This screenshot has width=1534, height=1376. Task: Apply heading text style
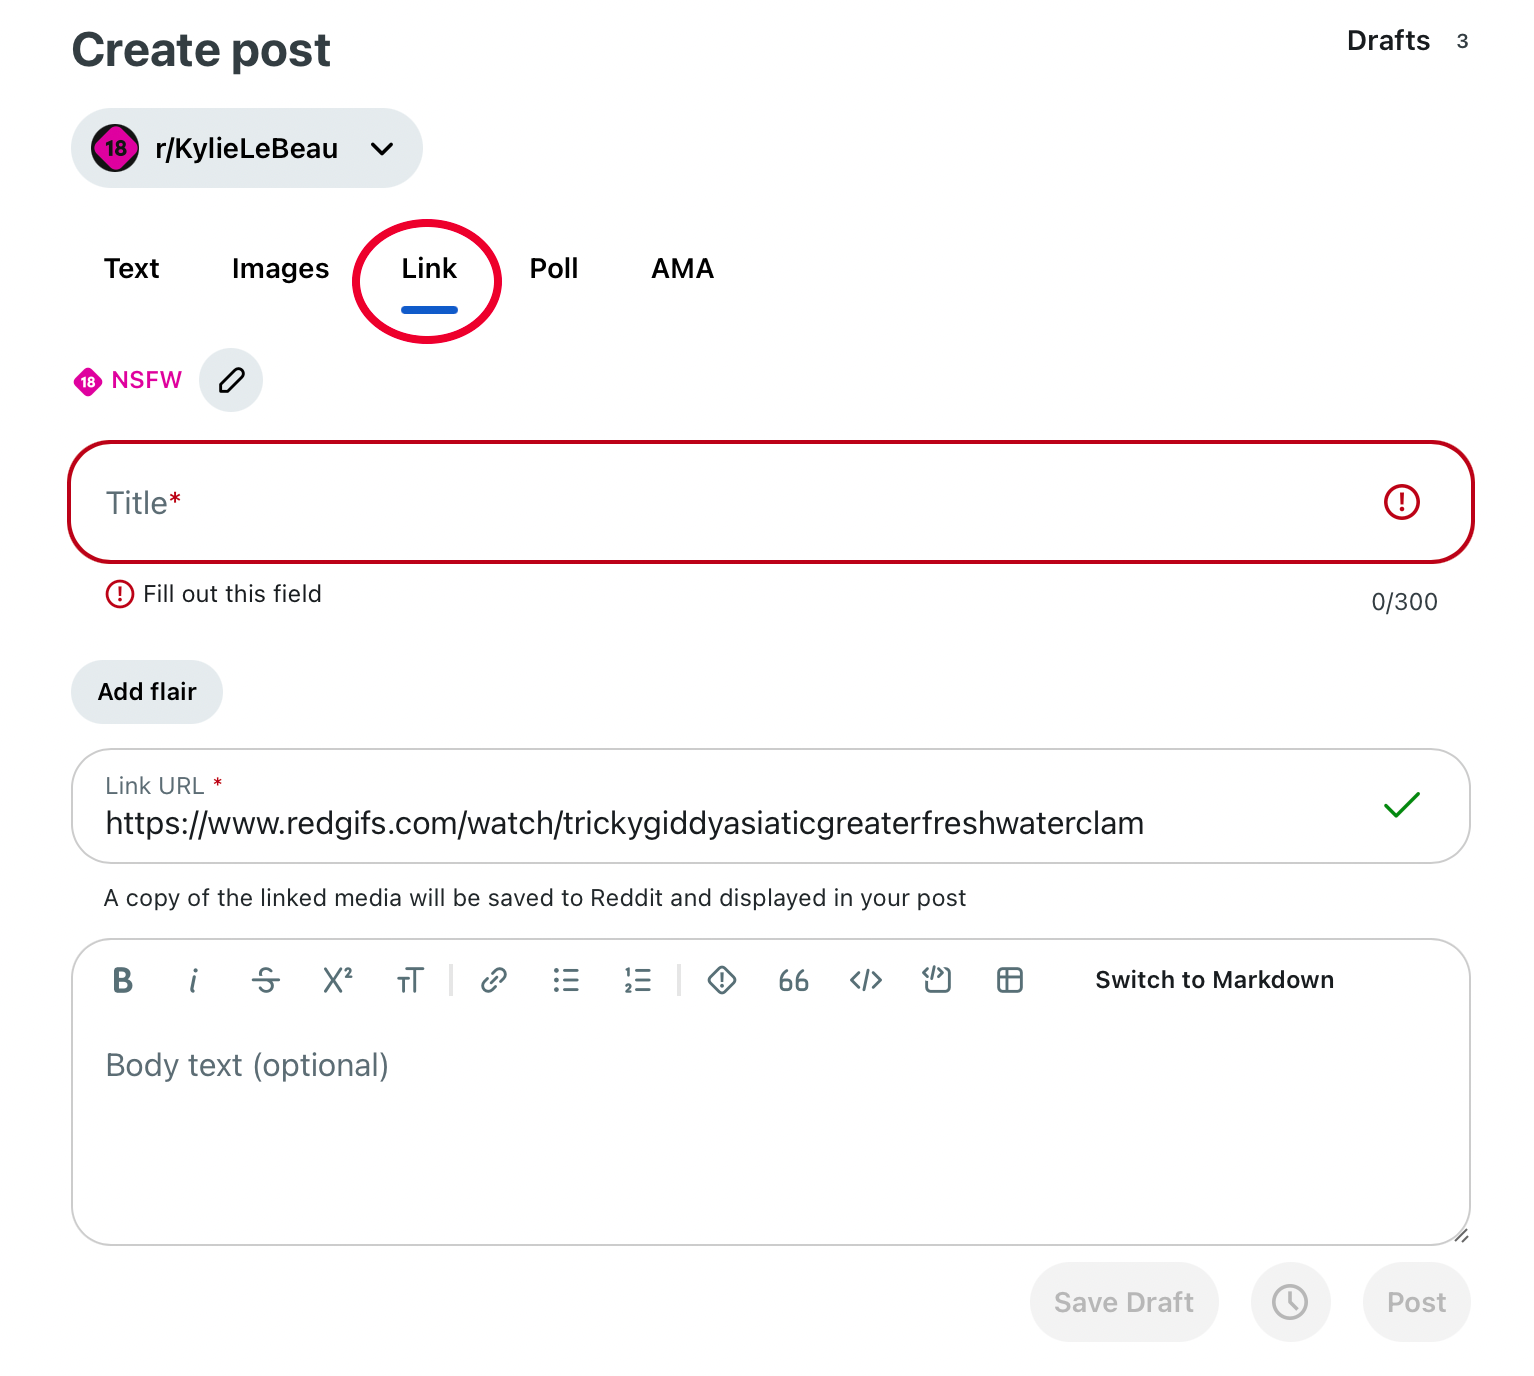point(410,980)
